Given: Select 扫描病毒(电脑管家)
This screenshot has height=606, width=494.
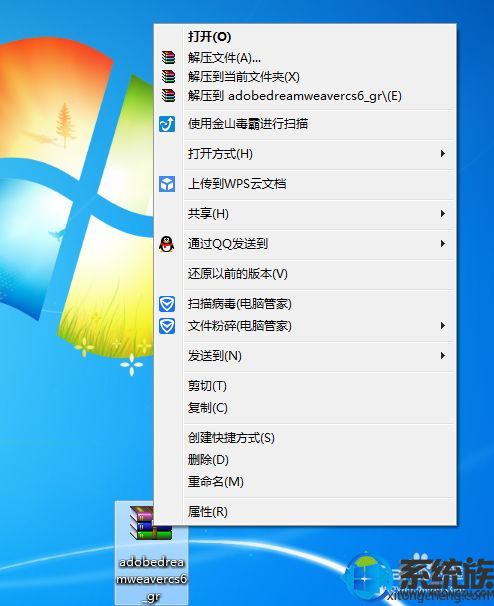Looking at the screenshot, I should (305, 304).
